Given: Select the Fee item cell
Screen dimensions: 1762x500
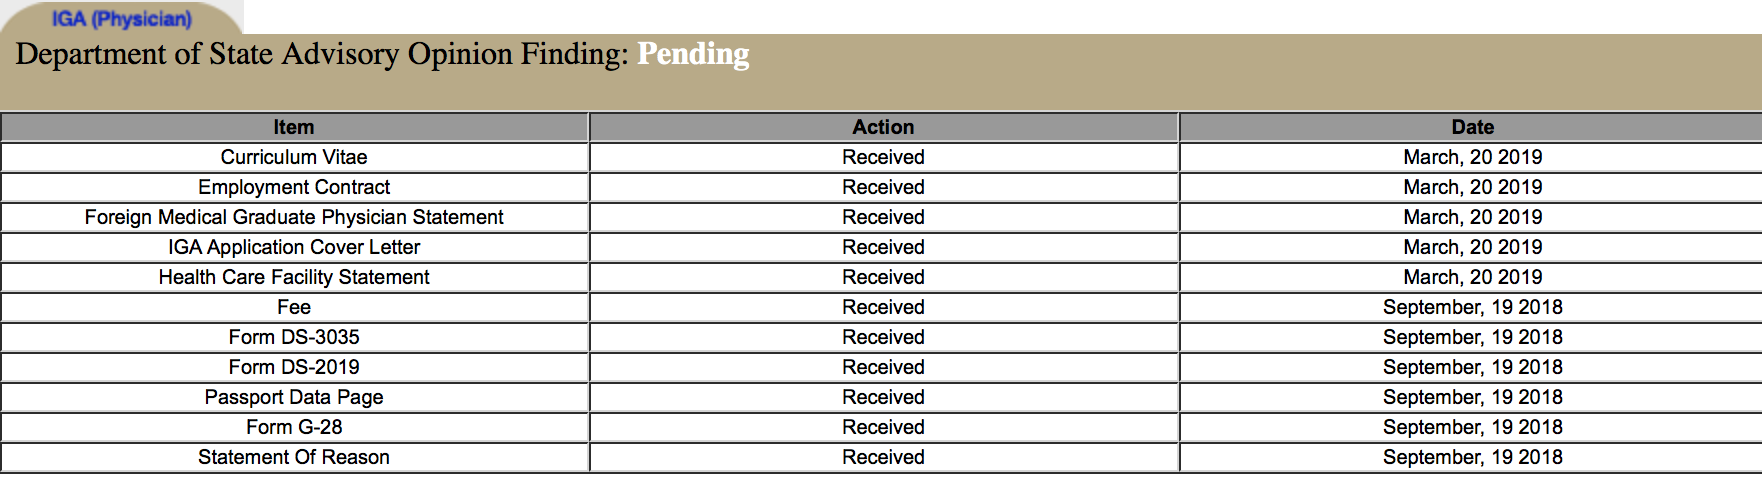Looking at the screenshot, I should point(294,307).
